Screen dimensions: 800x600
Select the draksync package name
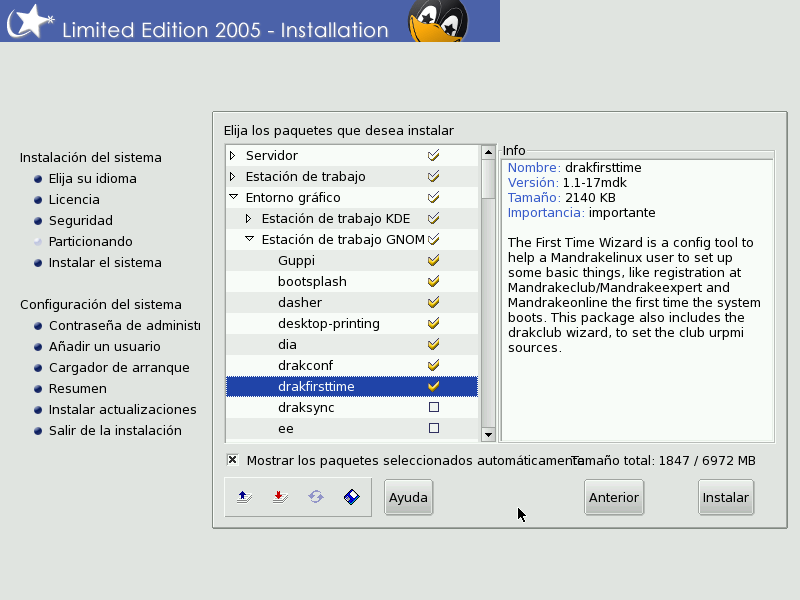pos(306,408)
